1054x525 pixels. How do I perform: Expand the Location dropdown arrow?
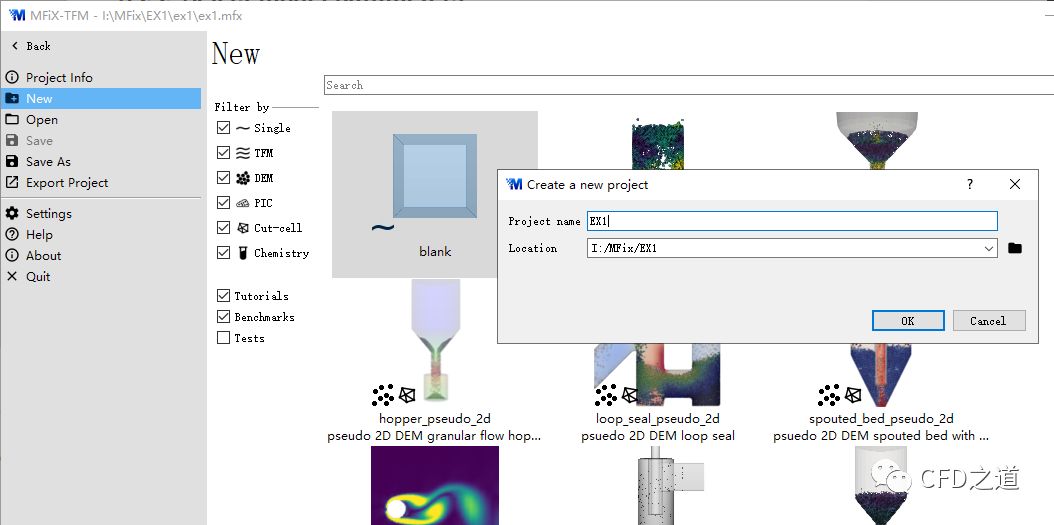point(989,248)
